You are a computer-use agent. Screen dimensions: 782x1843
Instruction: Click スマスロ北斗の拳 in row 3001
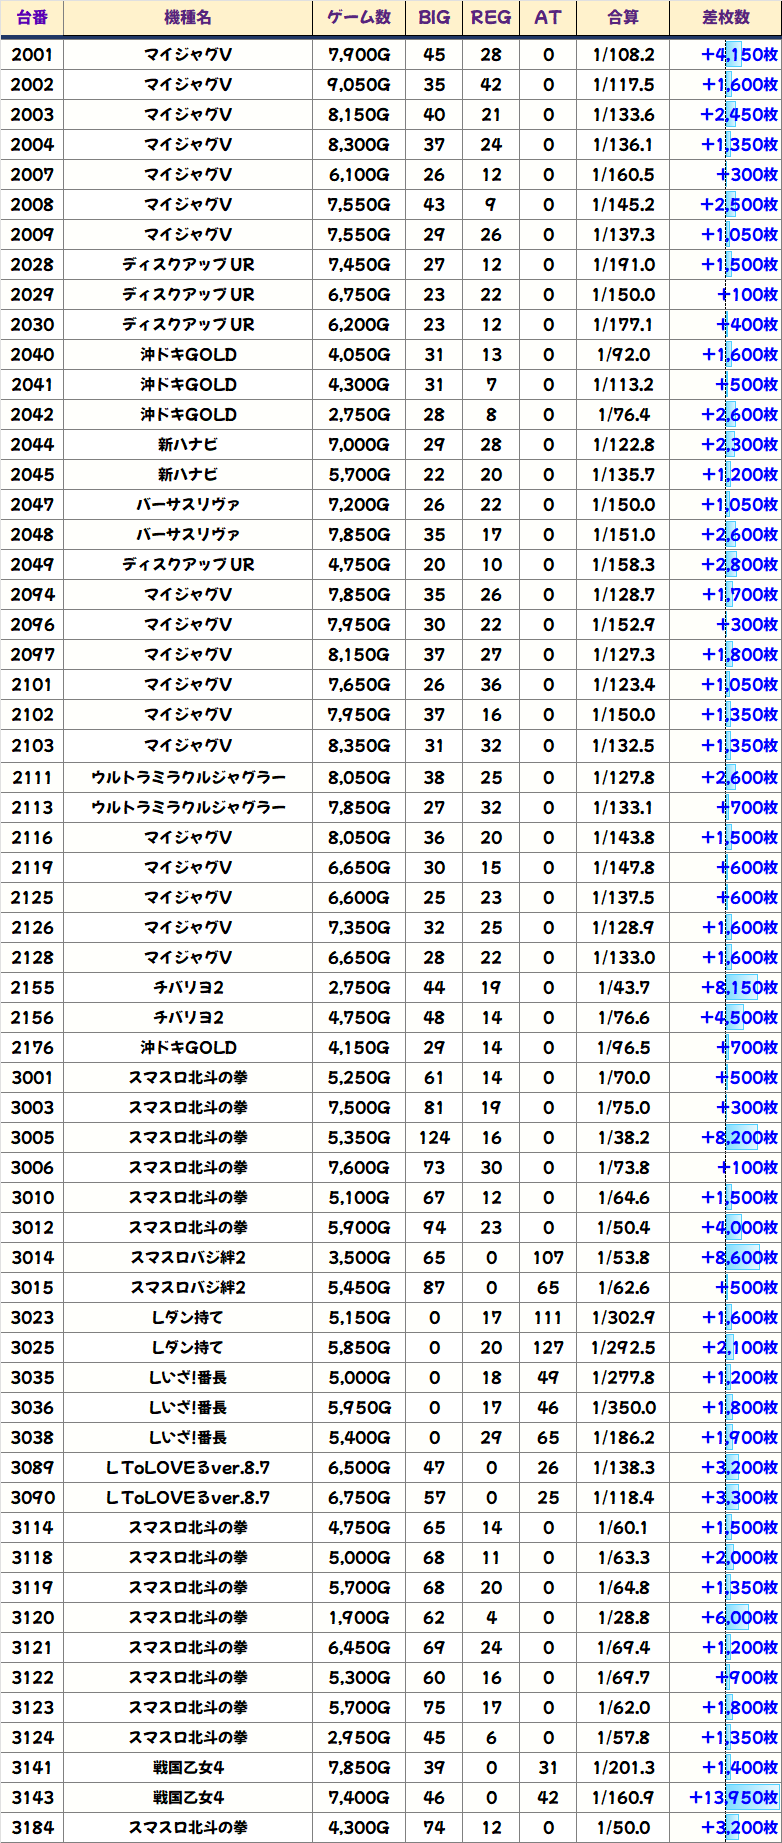pyautogui.click(x=188, y=1078)
